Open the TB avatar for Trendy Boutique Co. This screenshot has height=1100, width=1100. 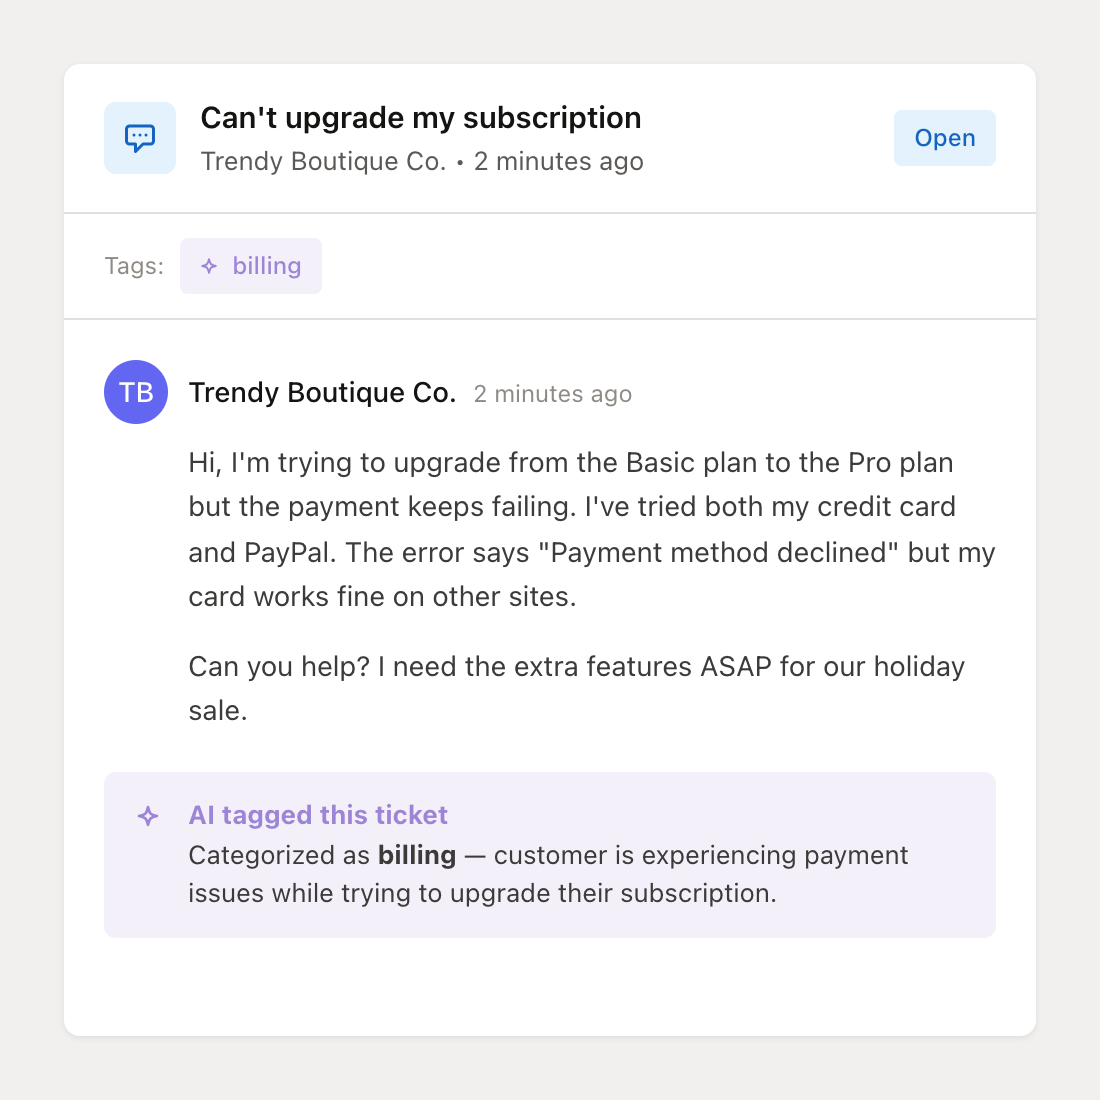click(135, 392)
